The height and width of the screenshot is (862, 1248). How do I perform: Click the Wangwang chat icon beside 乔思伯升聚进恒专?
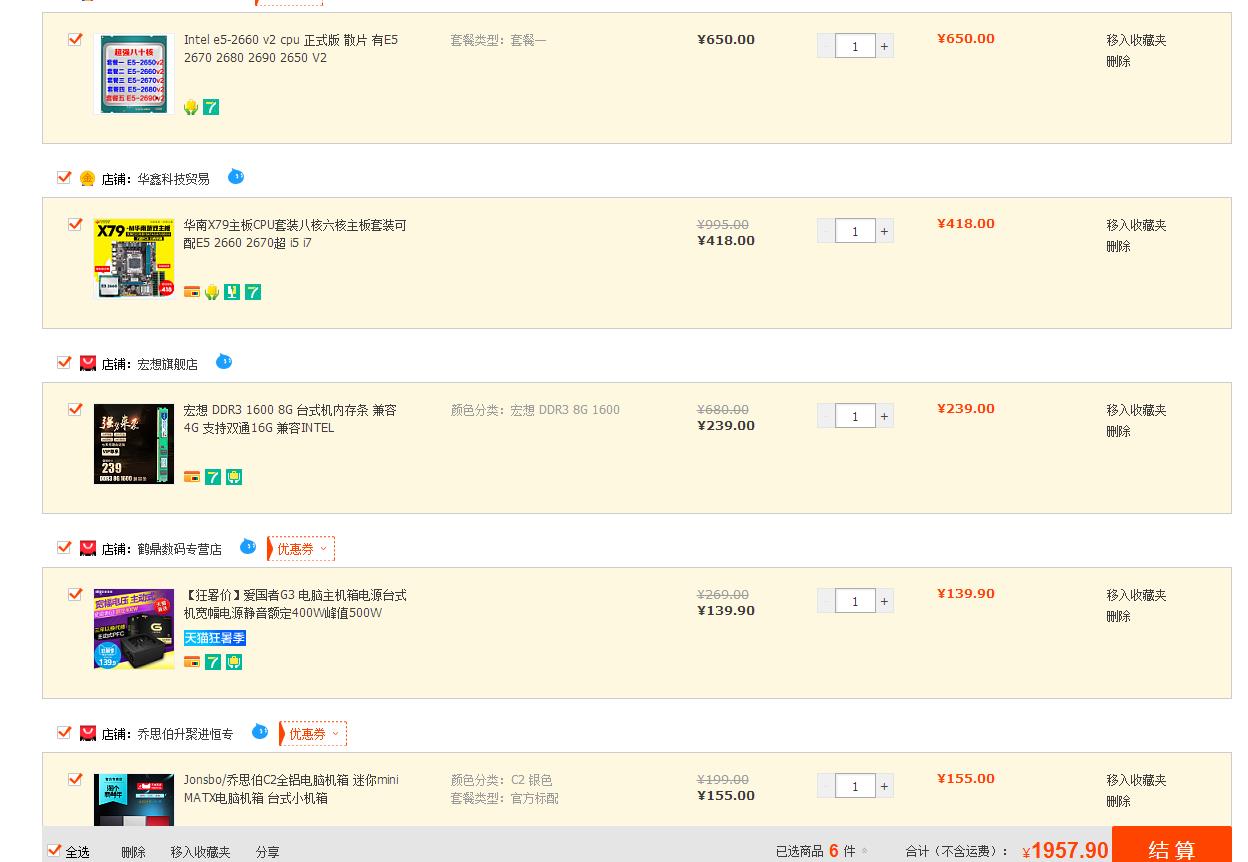pos(260,732)
